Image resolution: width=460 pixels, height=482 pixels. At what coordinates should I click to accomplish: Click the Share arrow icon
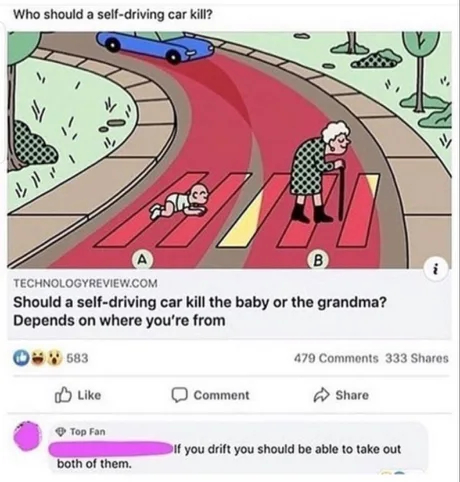coord(322,395)
